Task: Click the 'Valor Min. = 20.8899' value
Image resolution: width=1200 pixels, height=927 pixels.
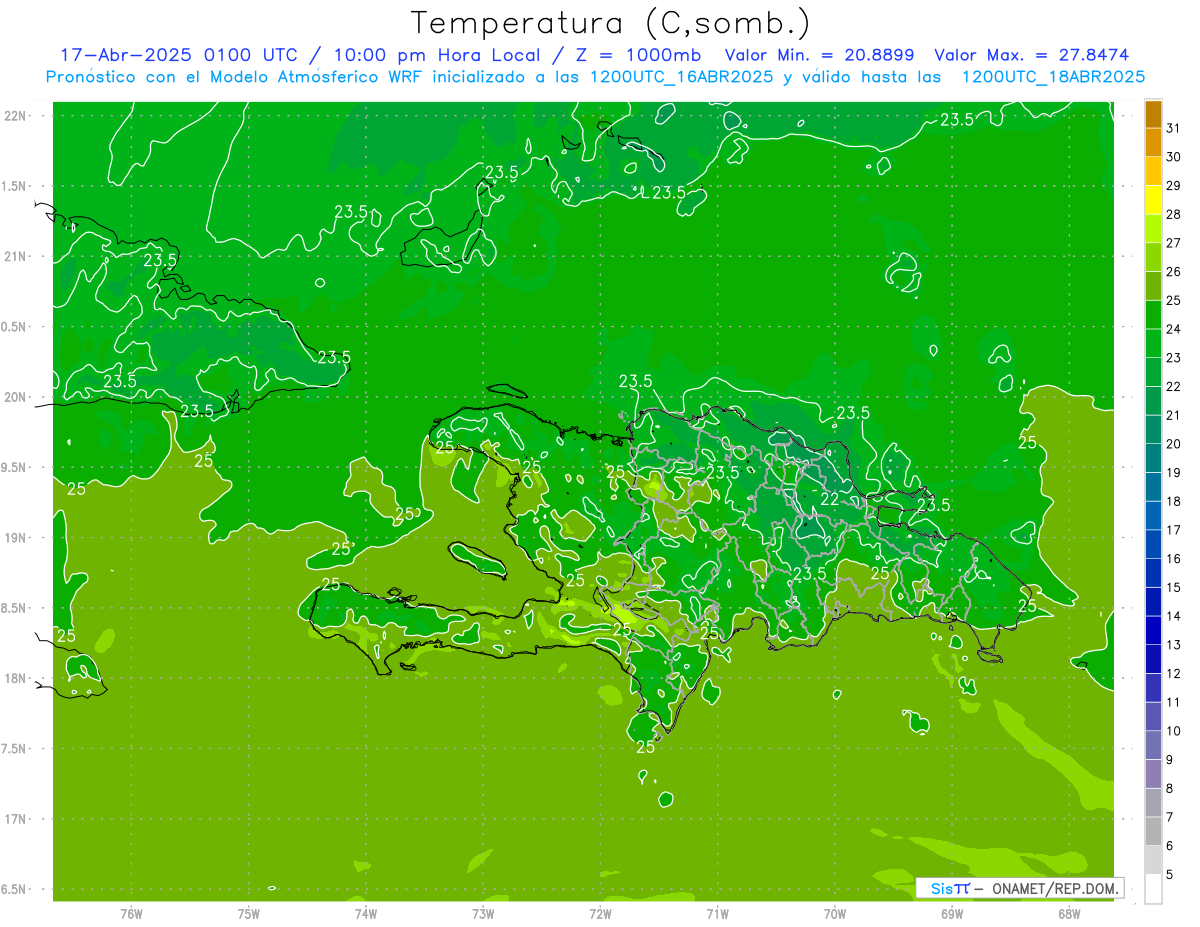Action: coord(820,55)
